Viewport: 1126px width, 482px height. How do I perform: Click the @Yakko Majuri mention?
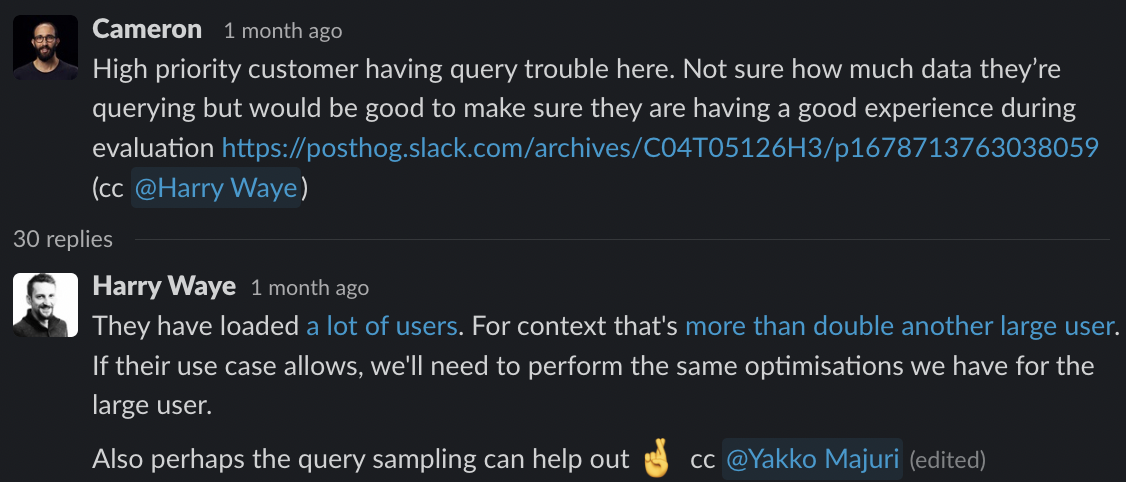pos(812,460)
